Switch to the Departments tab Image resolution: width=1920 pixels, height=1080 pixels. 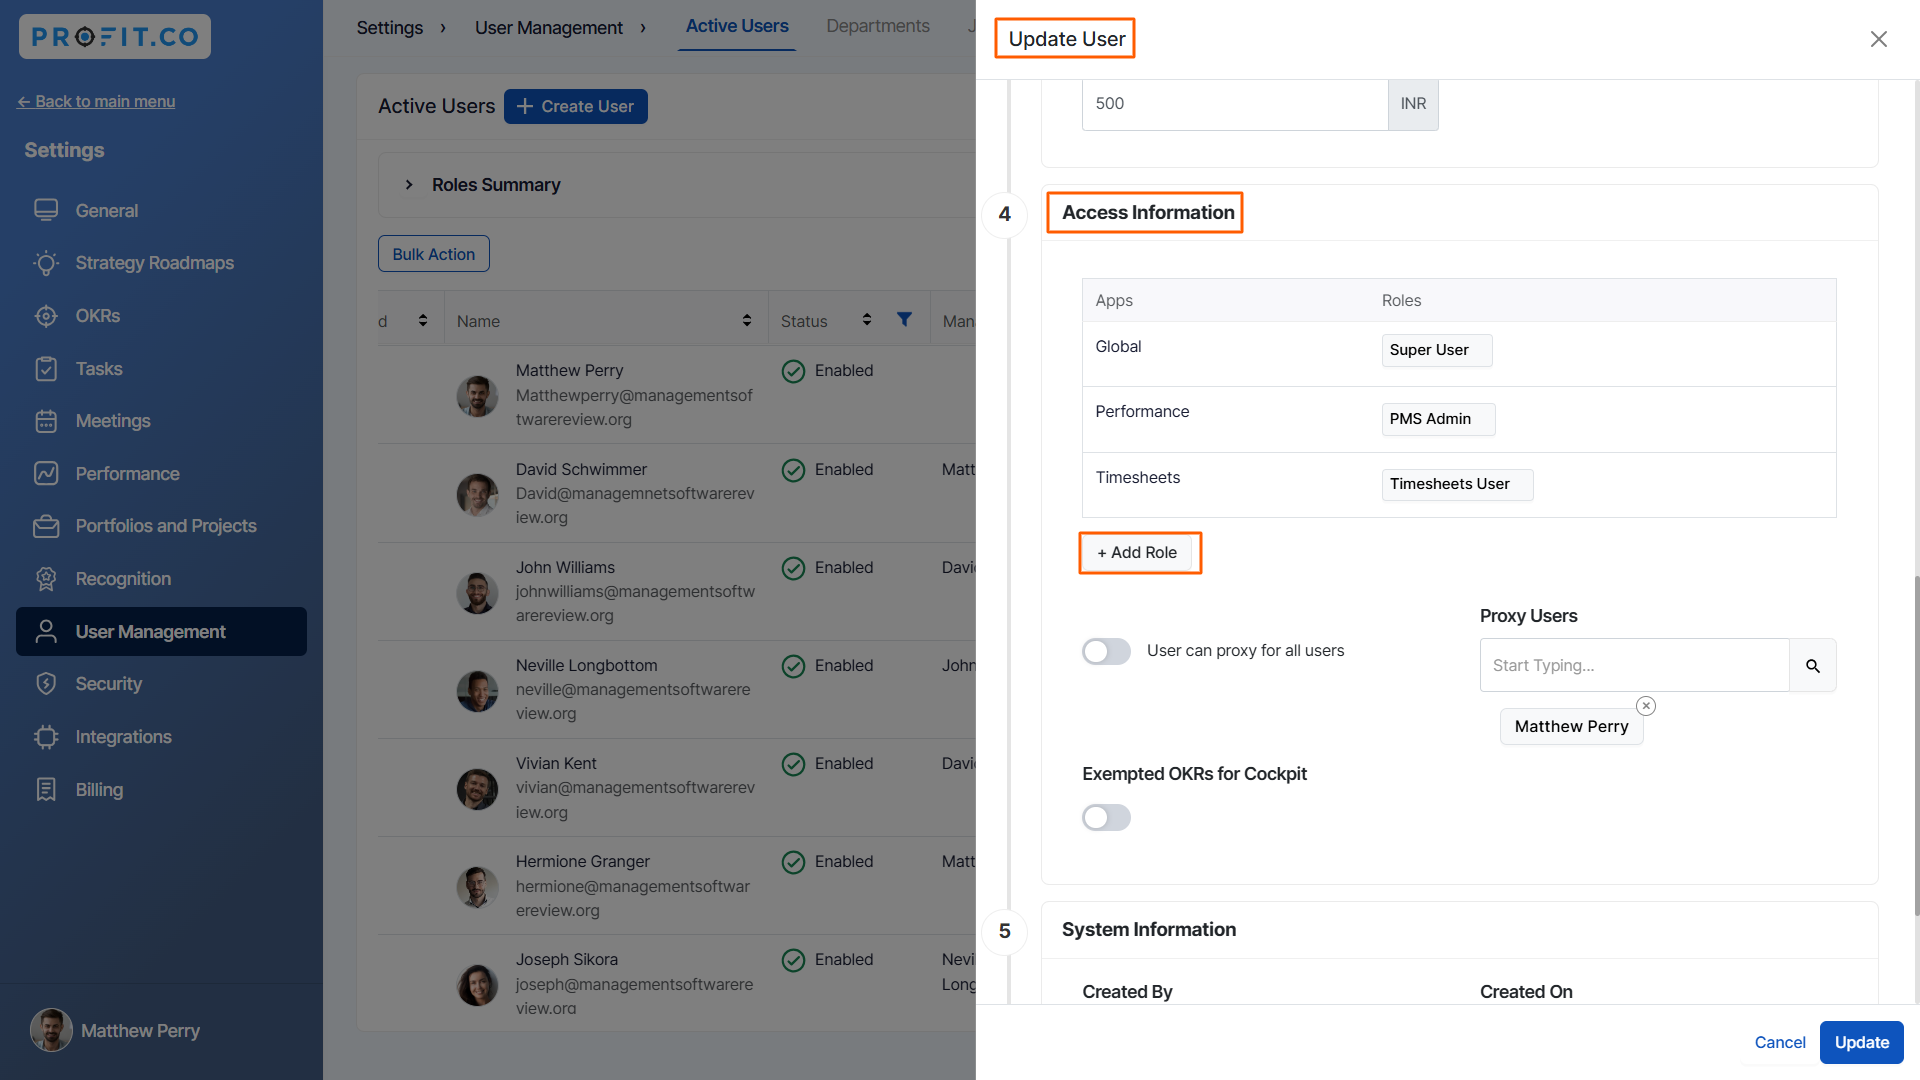[x=877, y=26]
